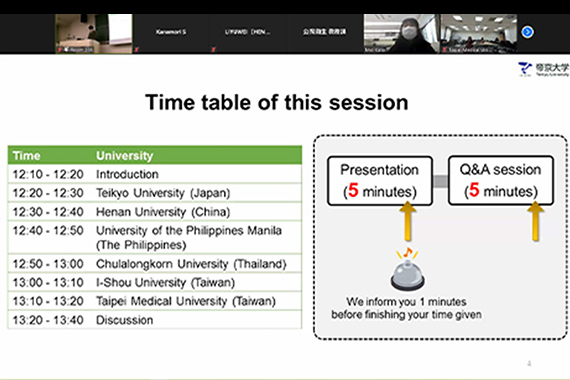The width and height of the screenshot is (570, 380).
Task: Click the Chulalongkorn University (Thailand) row
Action: click(155, 264)
